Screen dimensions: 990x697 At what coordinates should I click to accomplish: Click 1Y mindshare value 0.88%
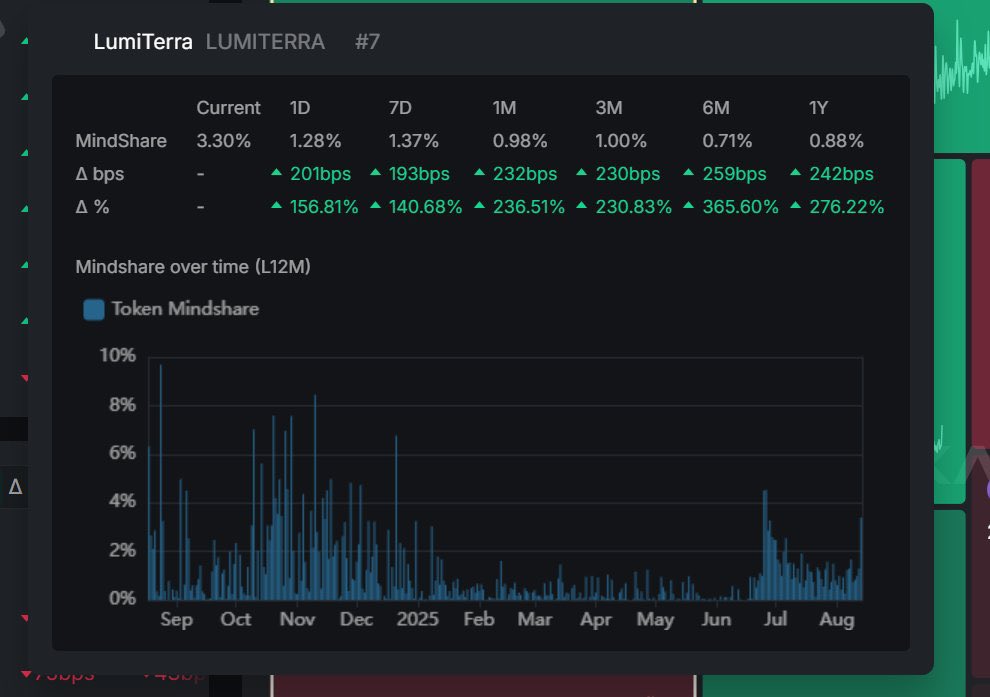(x=836, y=141)
